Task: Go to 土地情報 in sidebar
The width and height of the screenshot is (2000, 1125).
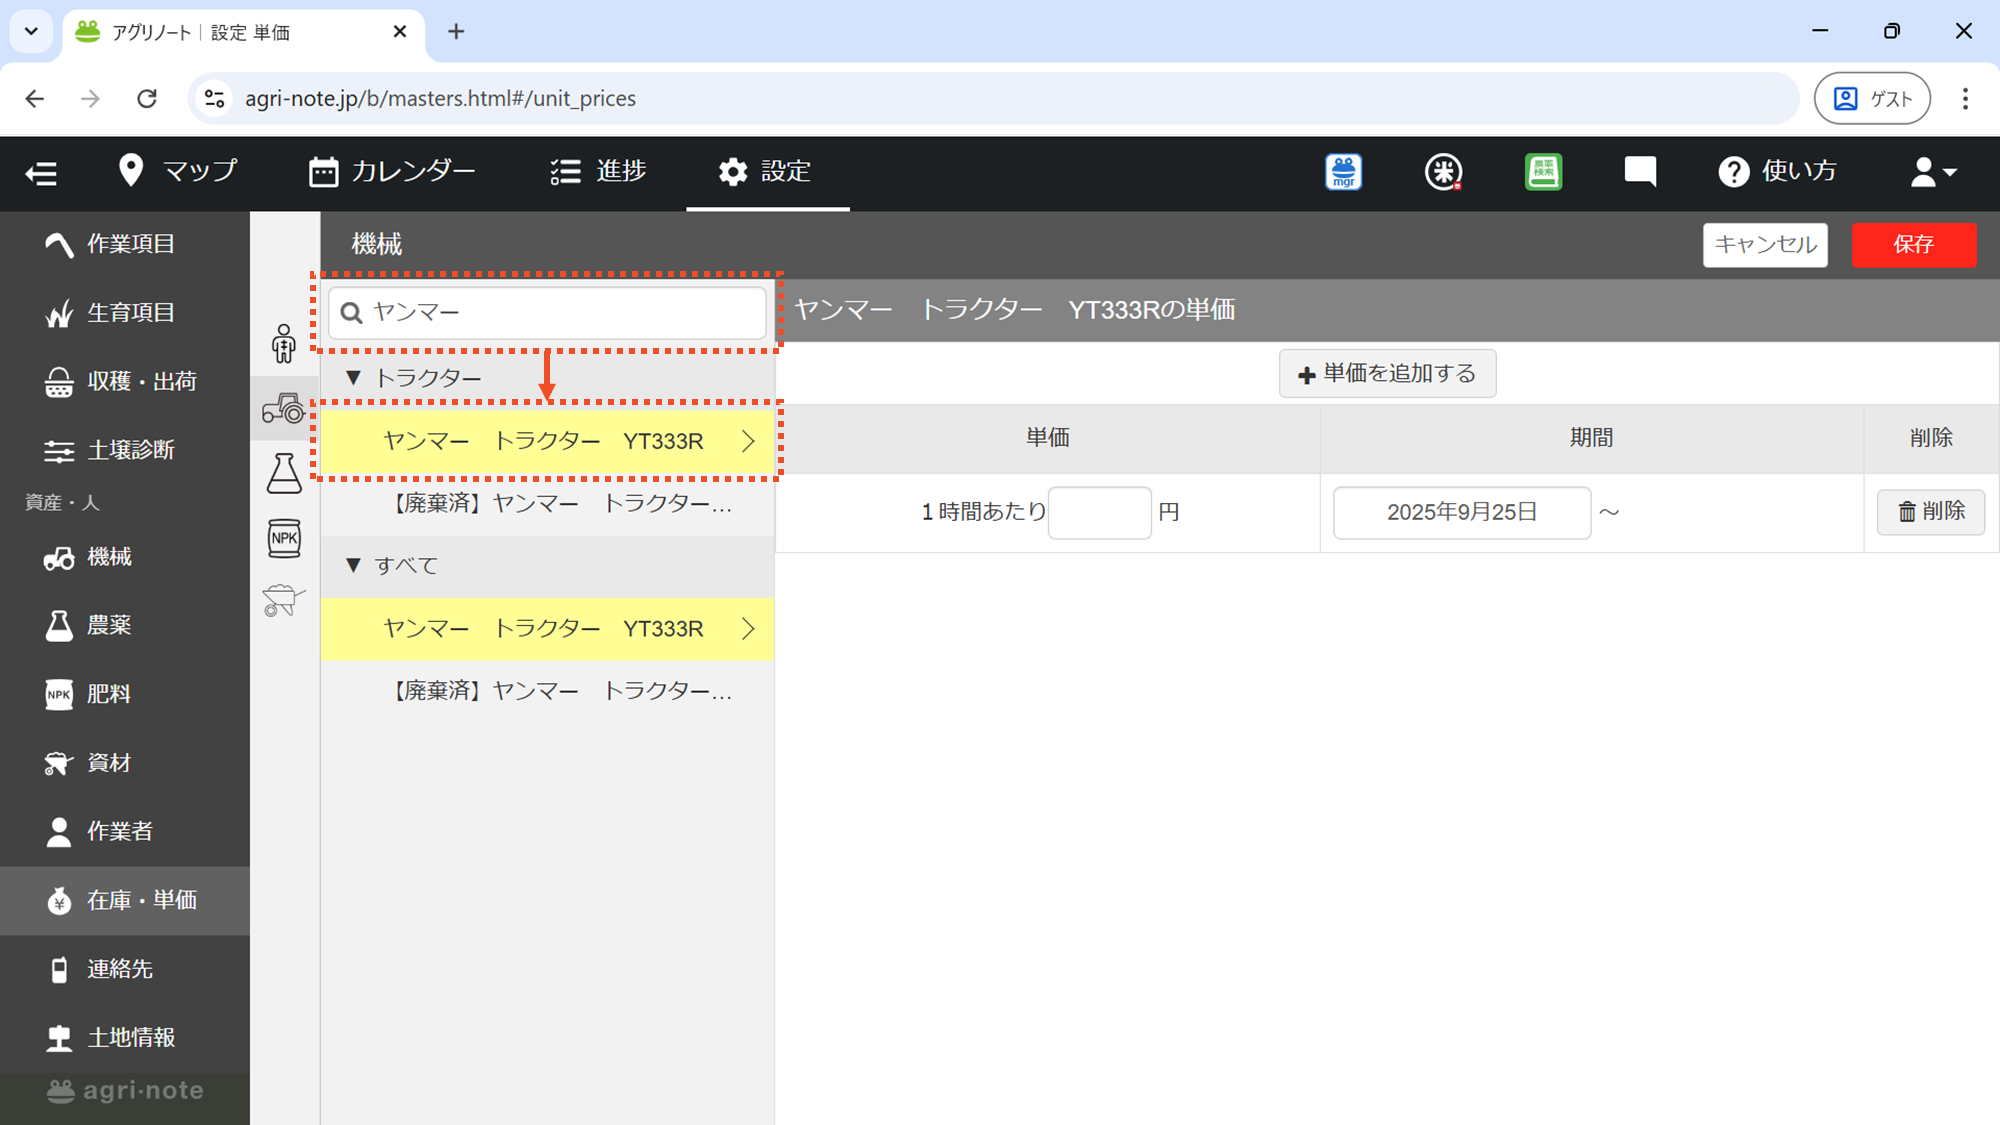Action: click(x=125, y=1037)
